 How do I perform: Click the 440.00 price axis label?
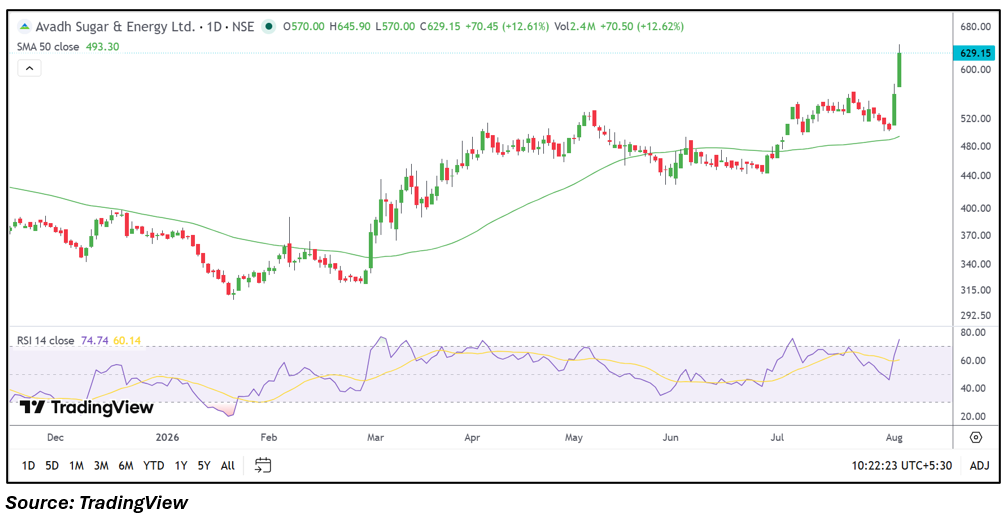coord(975,175)
